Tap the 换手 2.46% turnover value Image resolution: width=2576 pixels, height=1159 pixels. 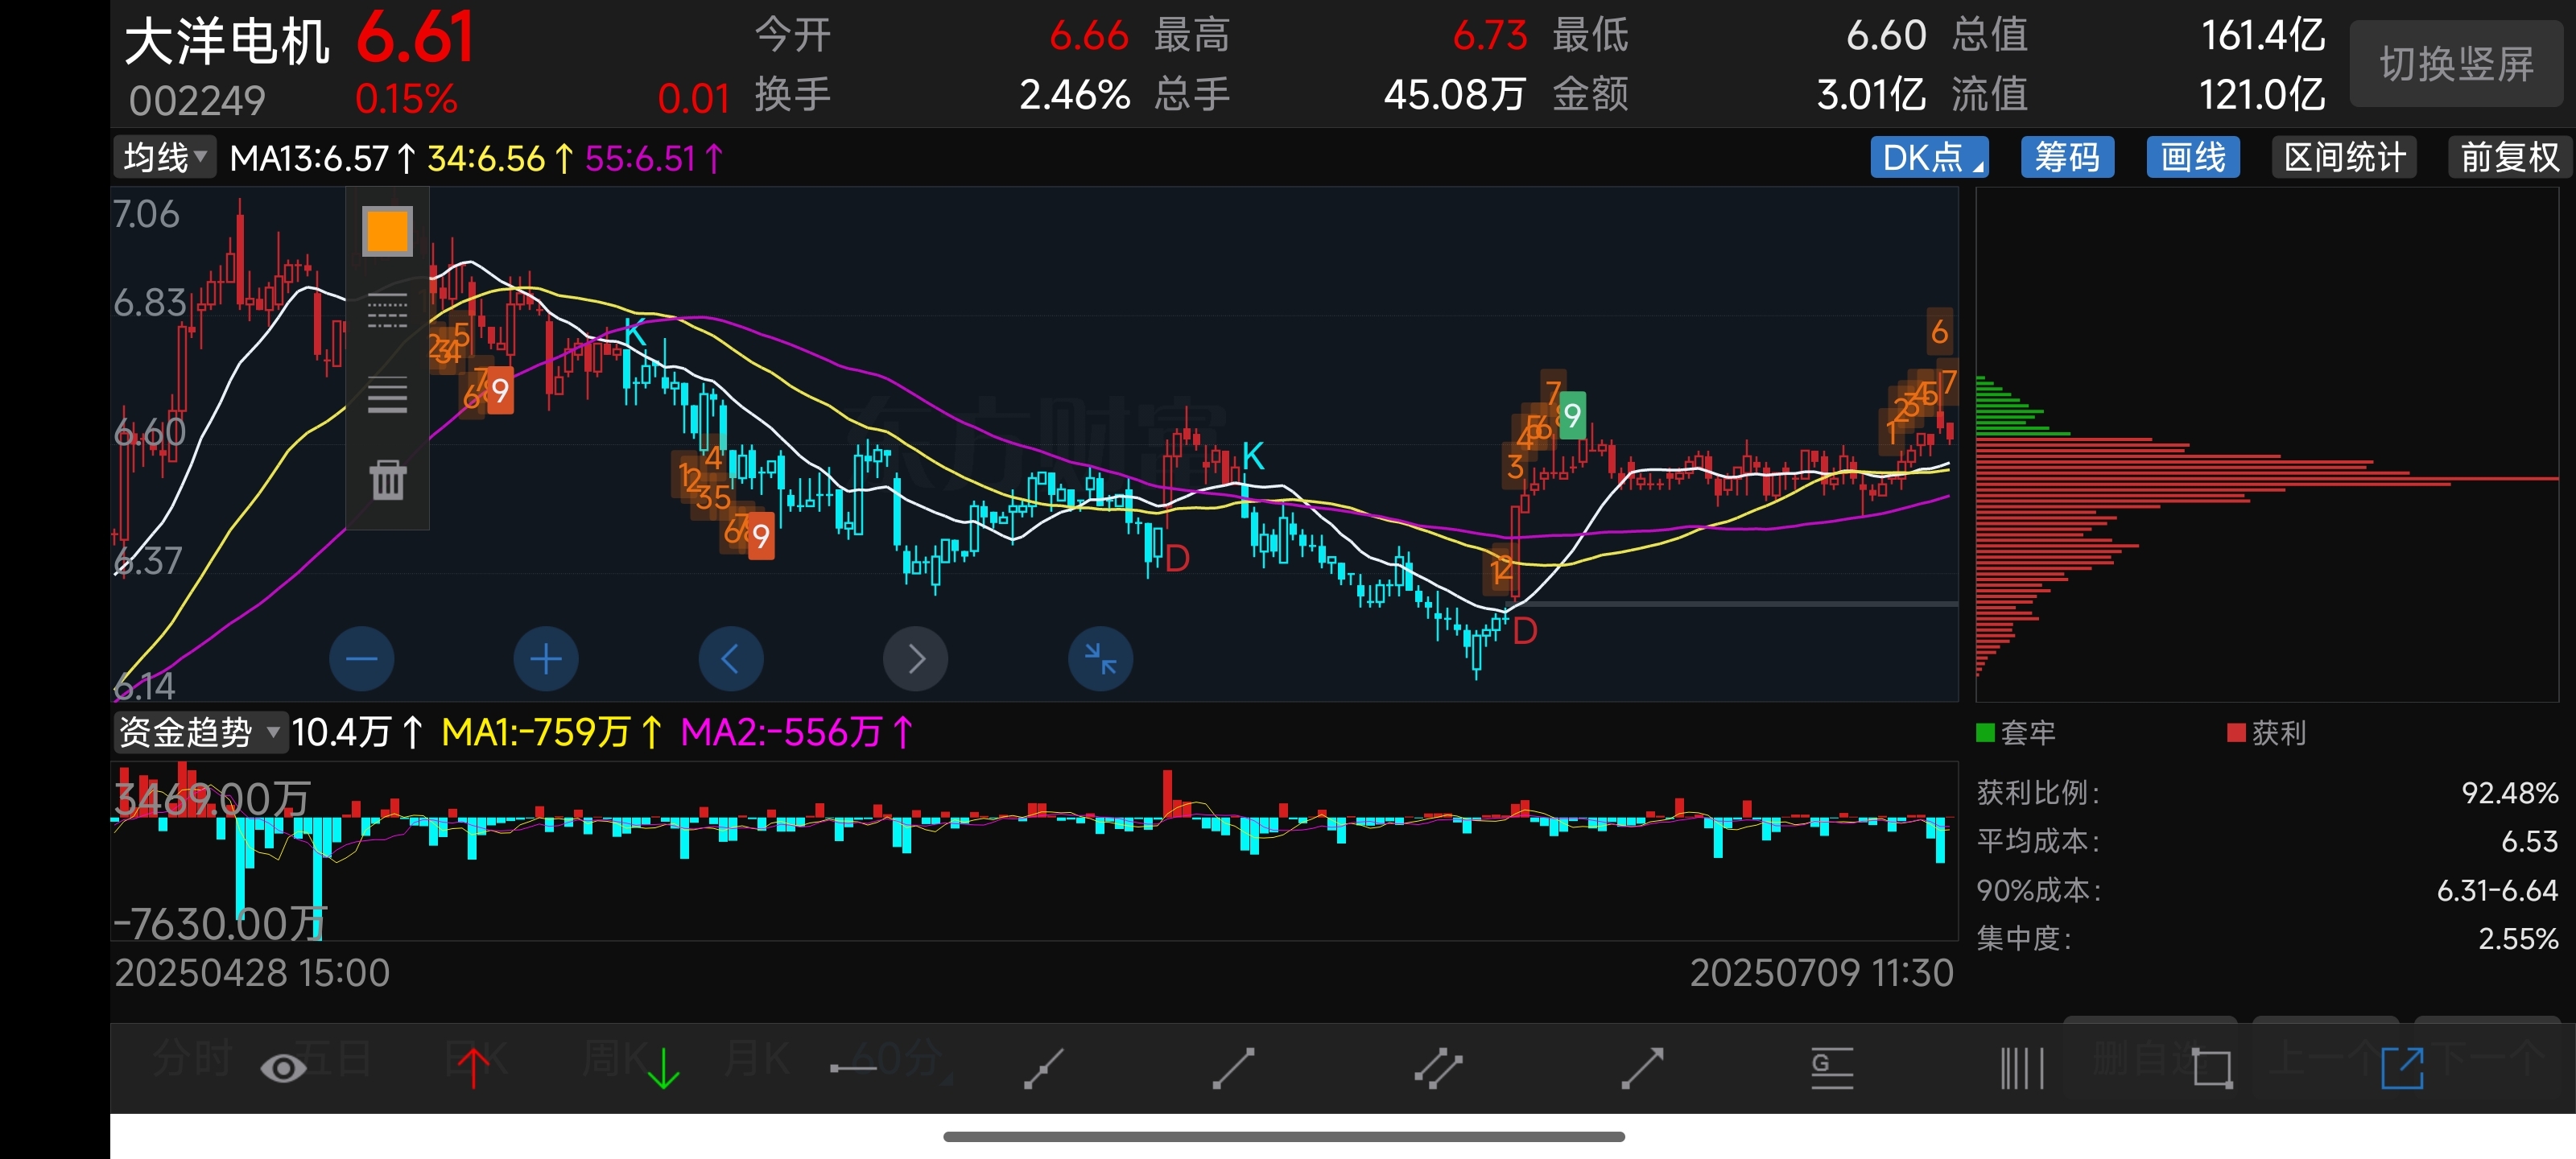[x=1074, y=95]
